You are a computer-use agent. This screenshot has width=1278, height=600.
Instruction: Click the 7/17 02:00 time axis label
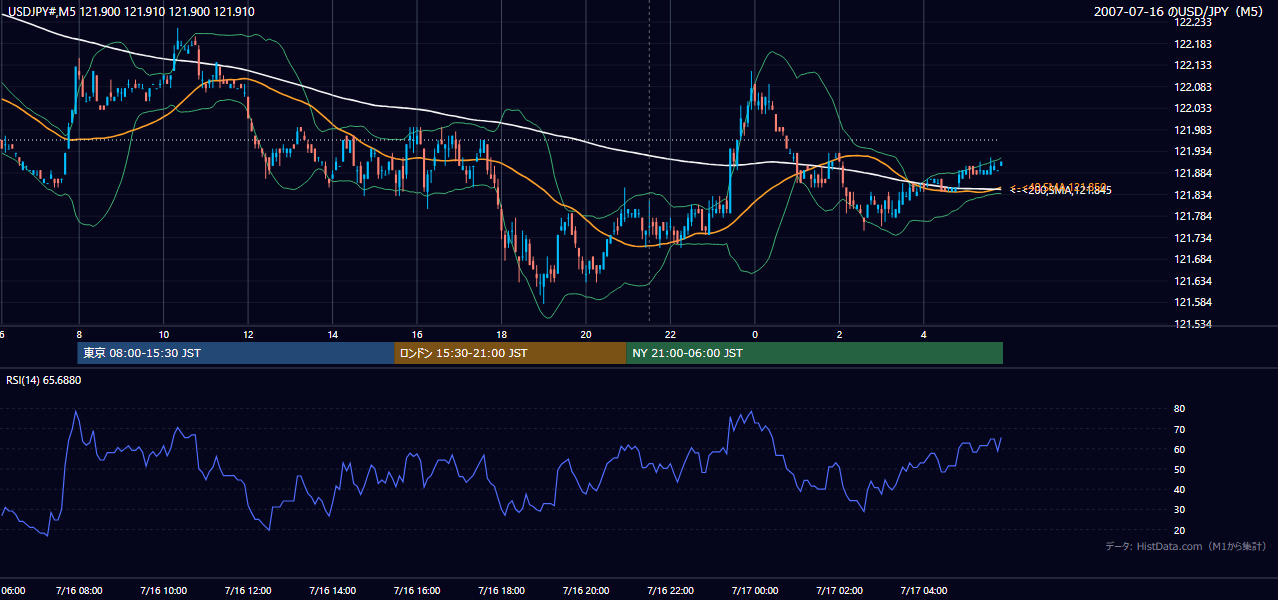coord(839,591)
